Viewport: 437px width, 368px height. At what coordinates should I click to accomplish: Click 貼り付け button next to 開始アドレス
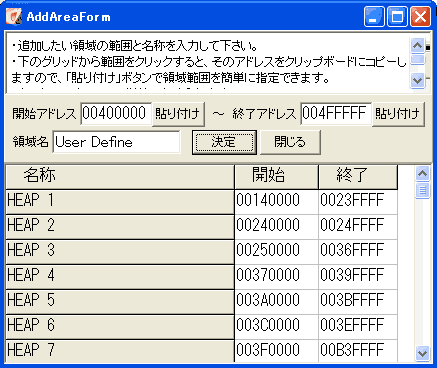(x=178, y=114)
